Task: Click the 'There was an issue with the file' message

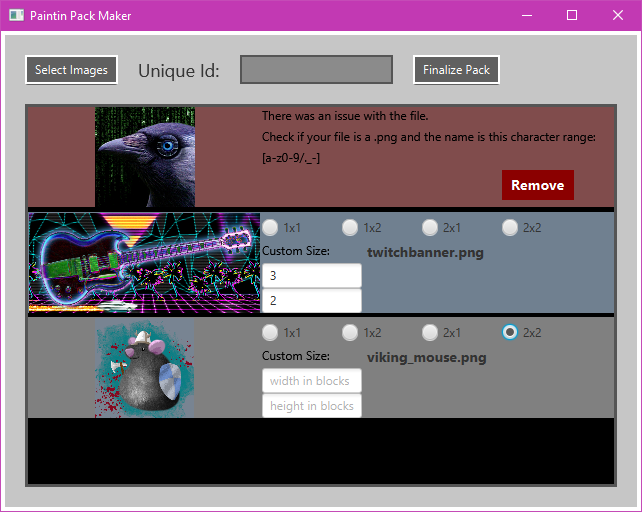Action: coord(345,116)
